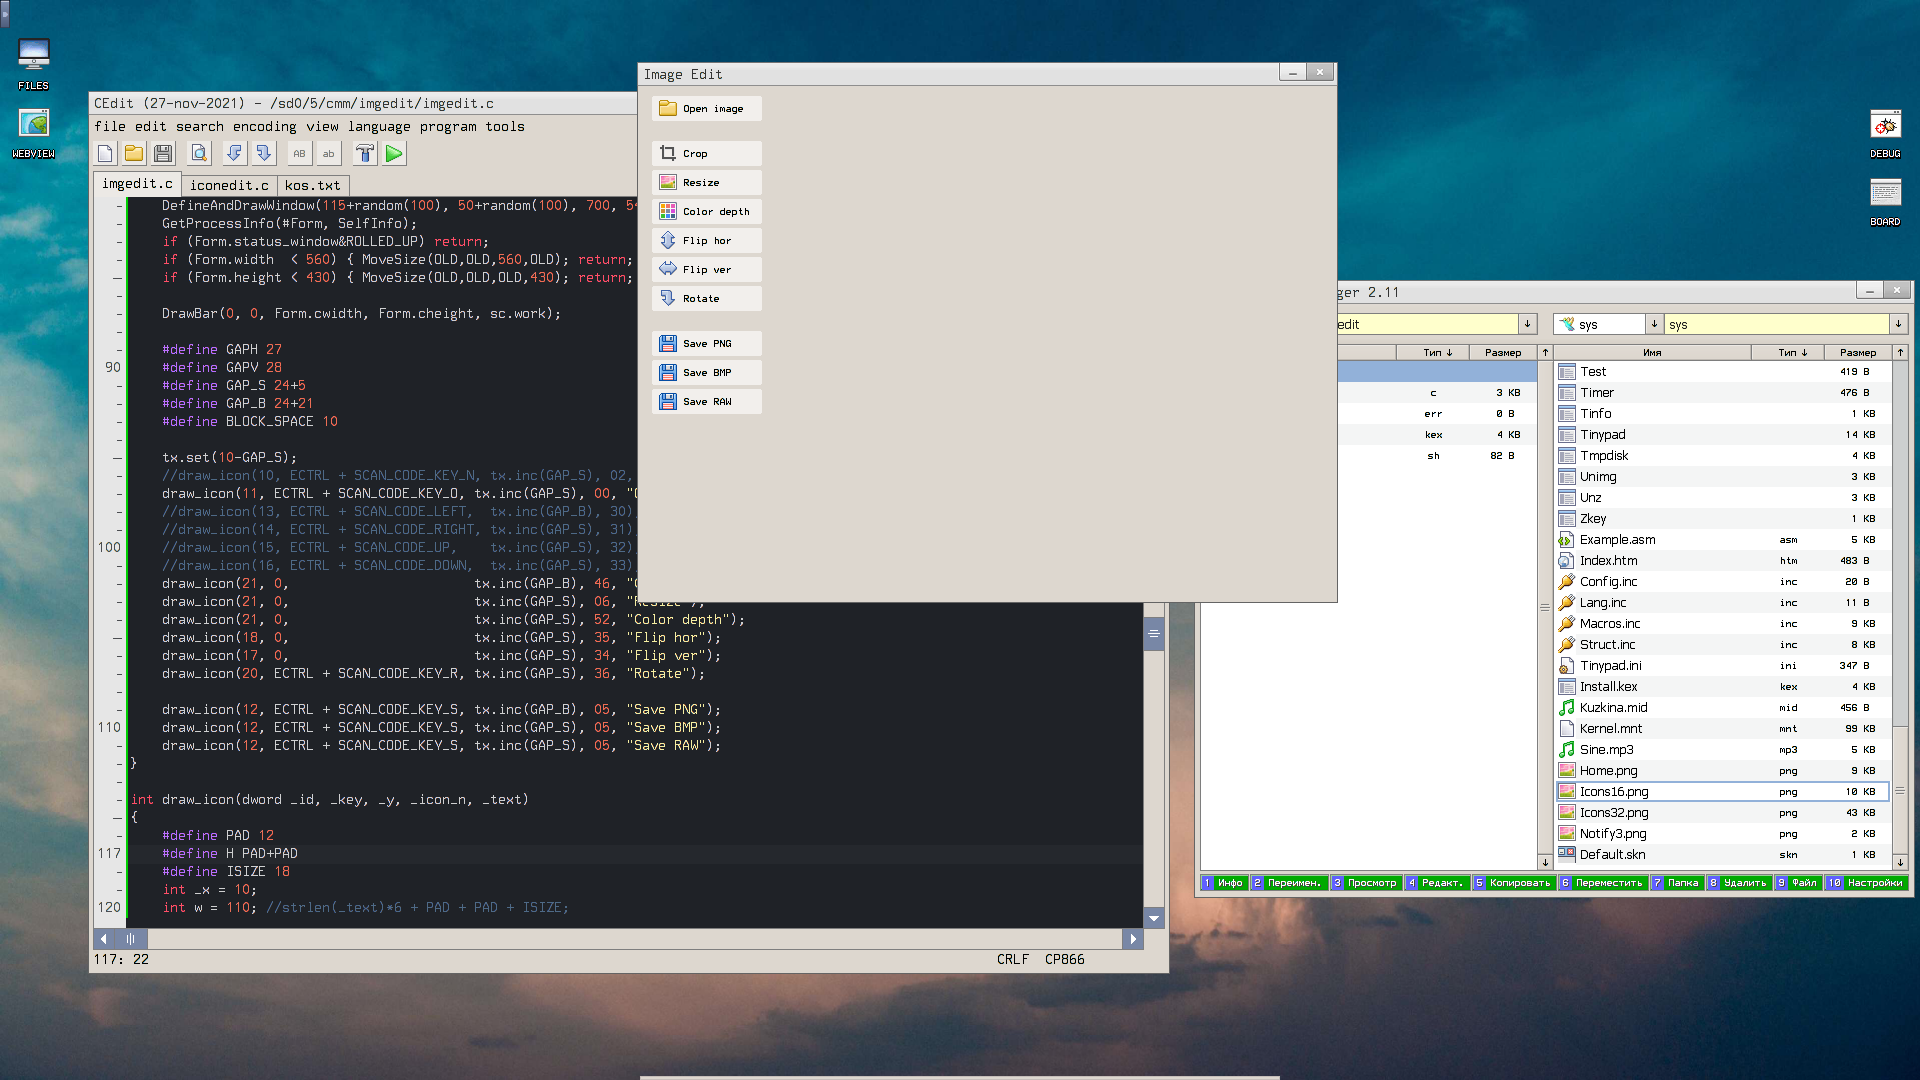
Task: Choose Flip hor in Image Edit
Action: point(706,241)
